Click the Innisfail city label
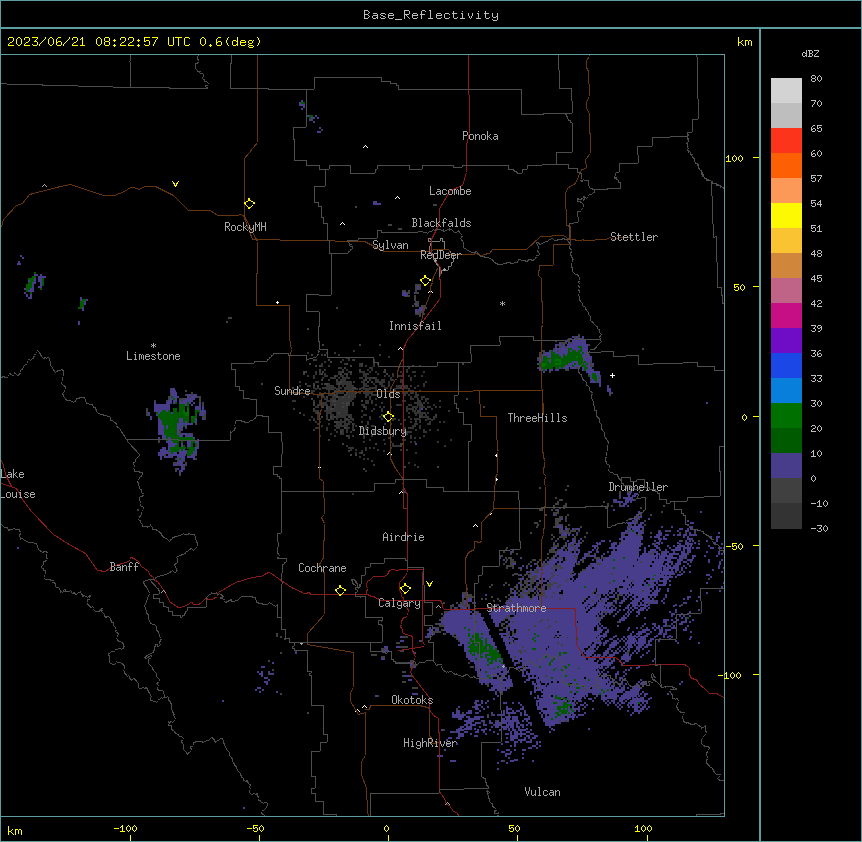Image resolution: width=862 pixels, height=842 pixels. 415,326
